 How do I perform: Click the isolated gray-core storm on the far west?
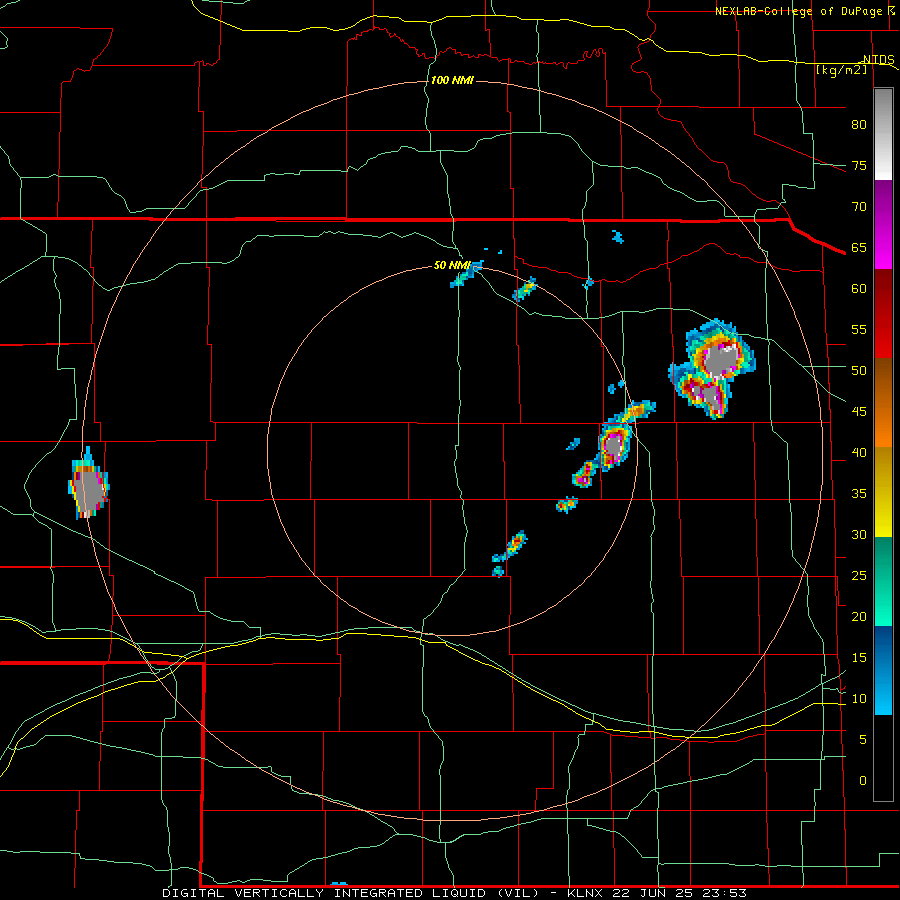[x=88, y=484]
